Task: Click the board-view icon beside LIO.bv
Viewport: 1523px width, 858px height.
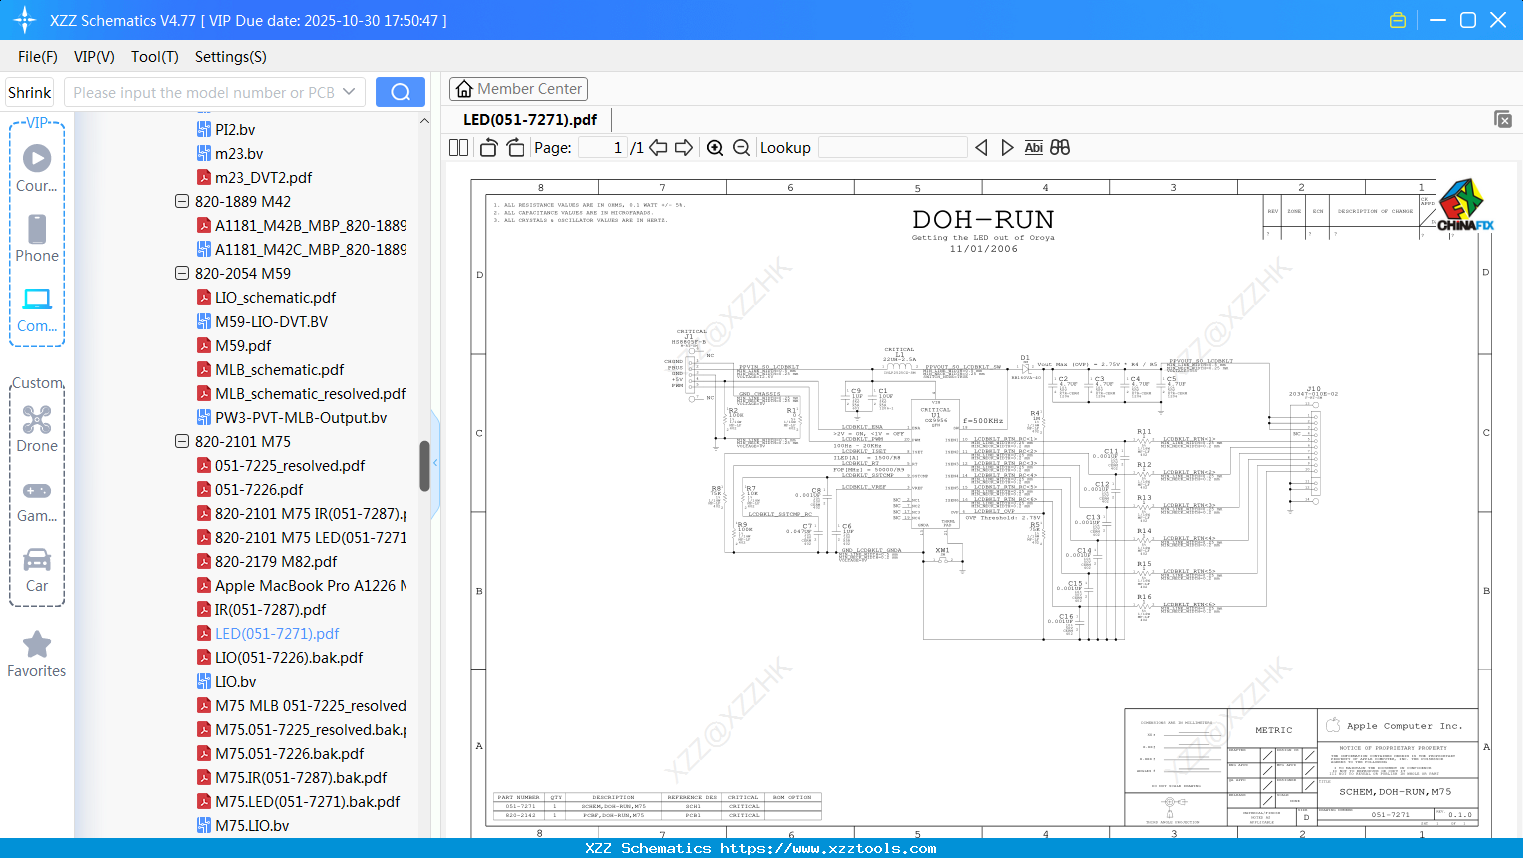Action: 204,681
